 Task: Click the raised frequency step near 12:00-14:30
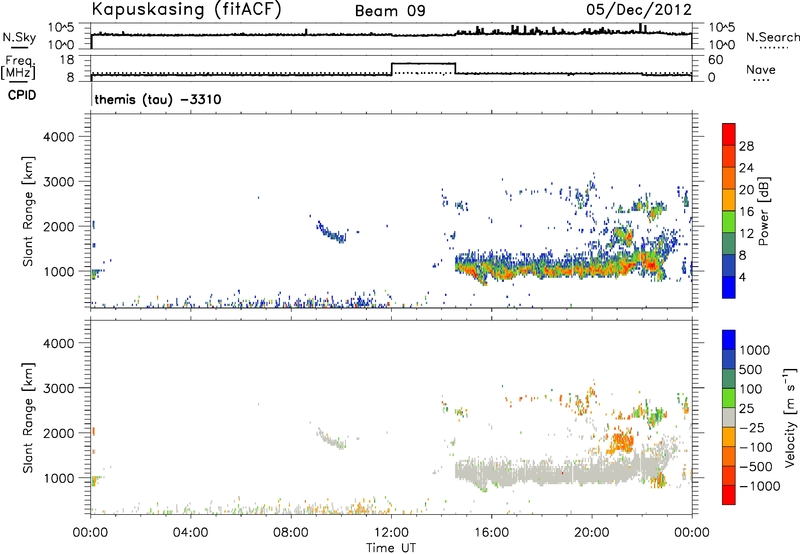(x=423, y=64)
